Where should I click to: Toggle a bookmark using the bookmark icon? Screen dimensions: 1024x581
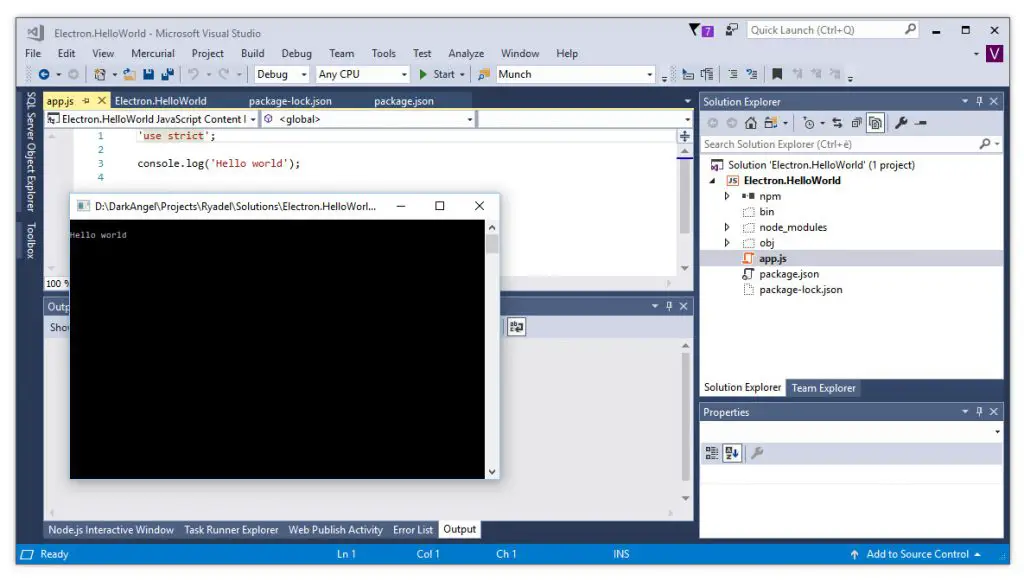(x=777, y=73)
